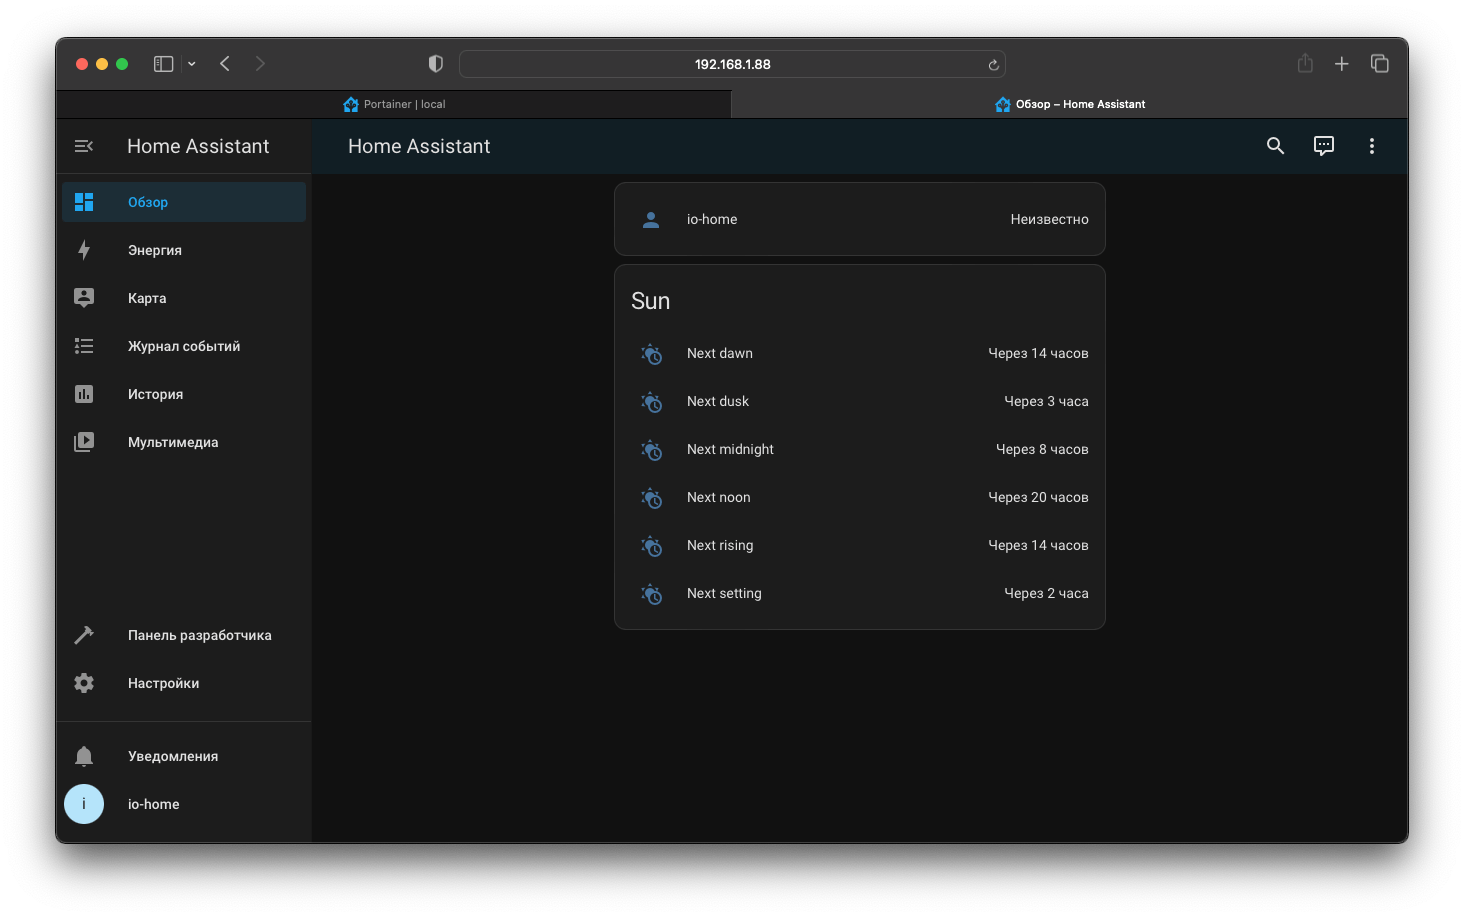The image size is (1464, 917).
Task: Expand the Safari sidebar dropdown chevron
Action: 192,64
